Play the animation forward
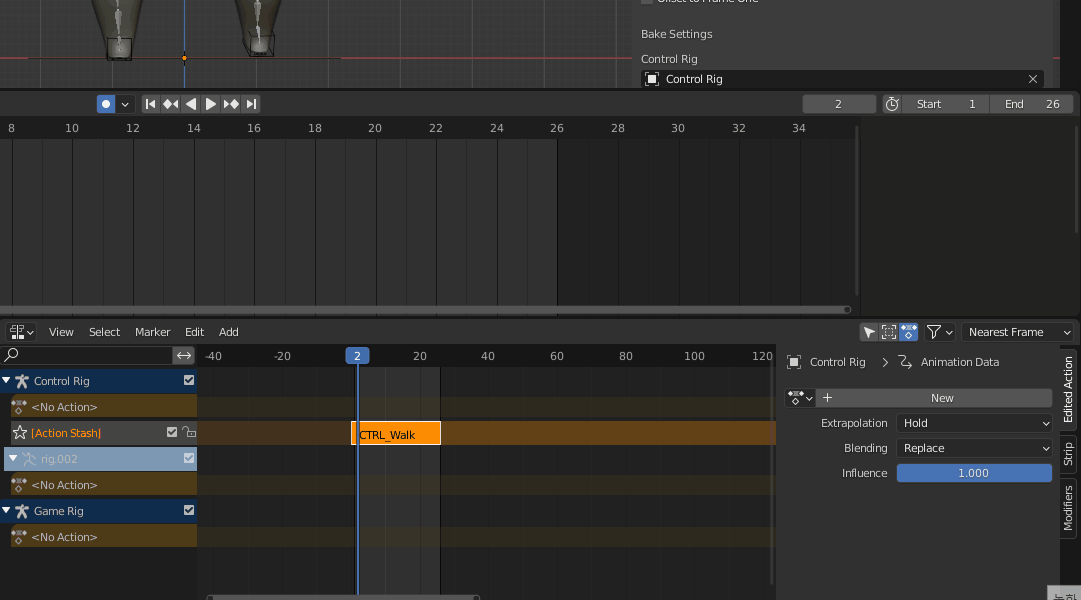This screenshot has height=600, width=1081. tap(211, 104)
